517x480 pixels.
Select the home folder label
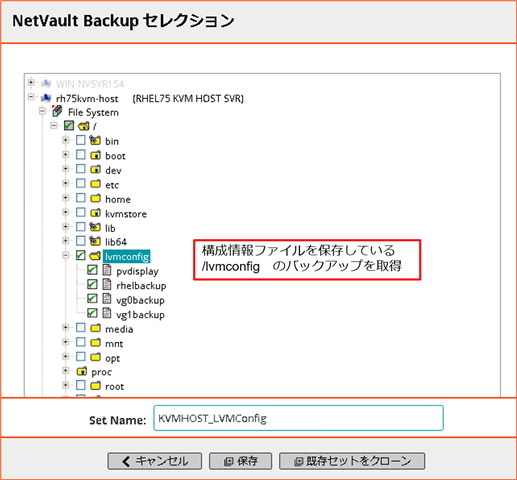pos(118,199)
